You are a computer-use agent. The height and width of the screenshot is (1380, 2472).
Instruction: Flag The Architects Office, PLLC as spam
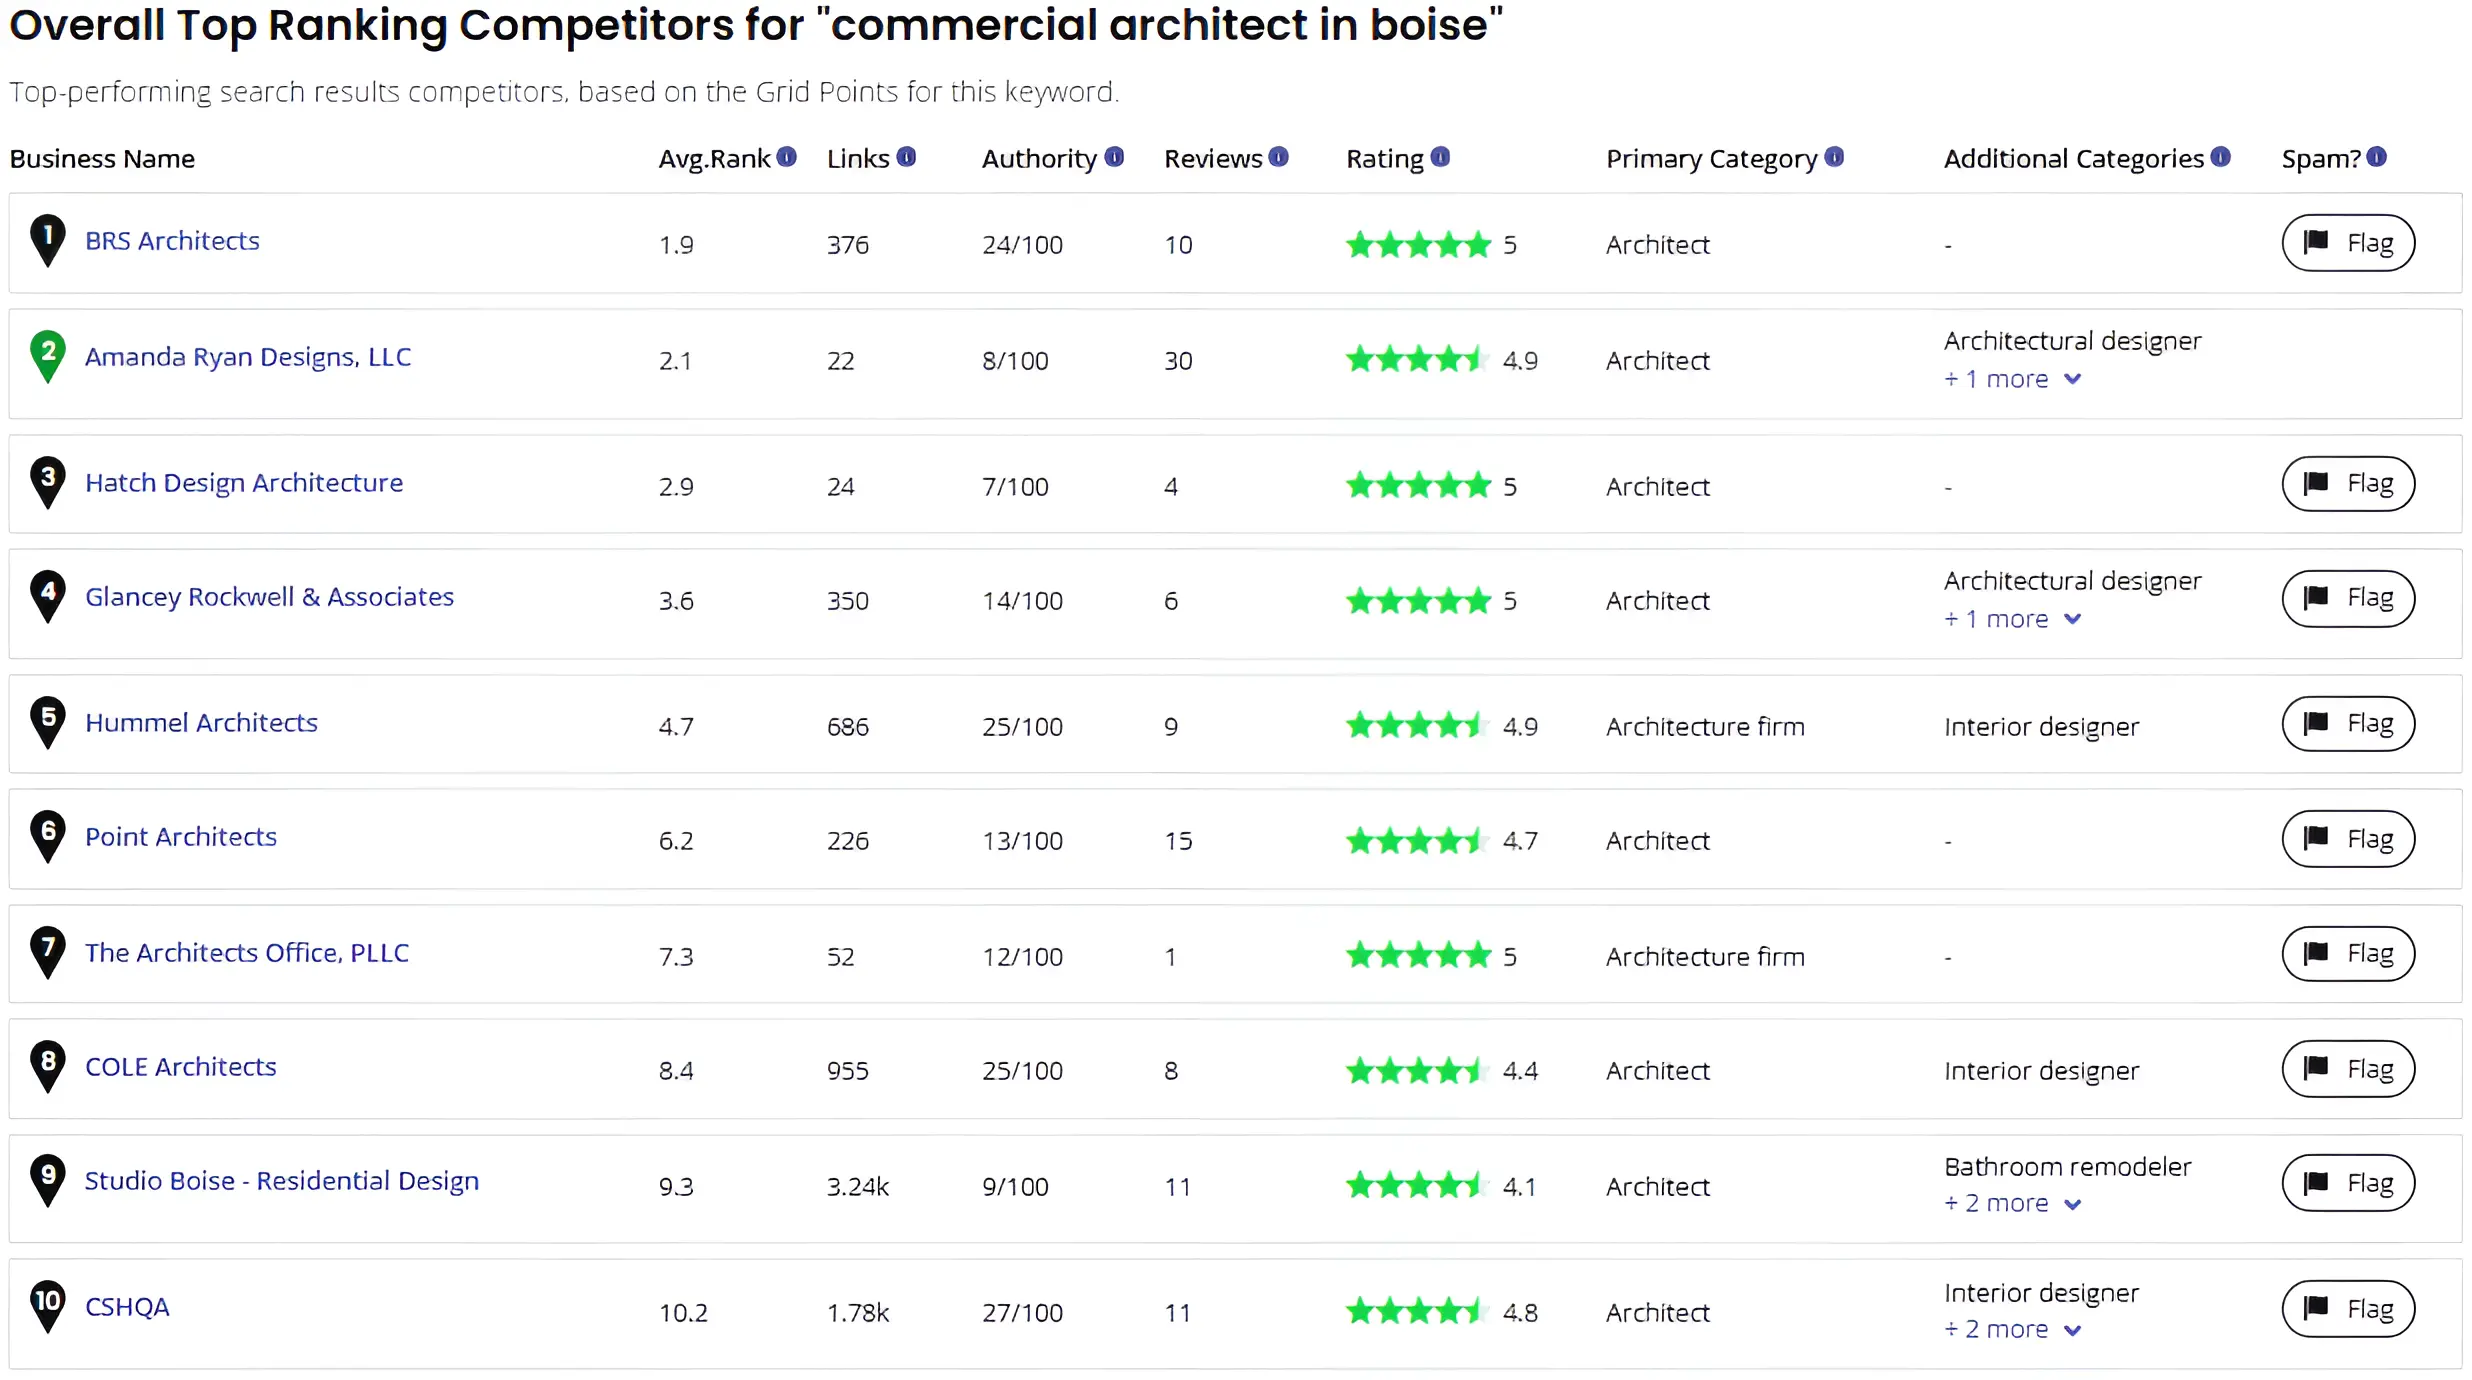[2348, 954]
